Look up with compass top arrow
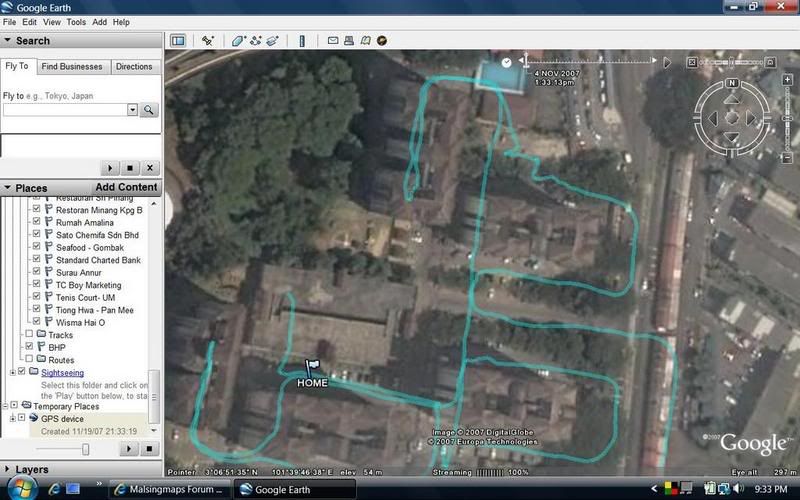The height and width of the screenshot is (500, 800). [732, 98]
